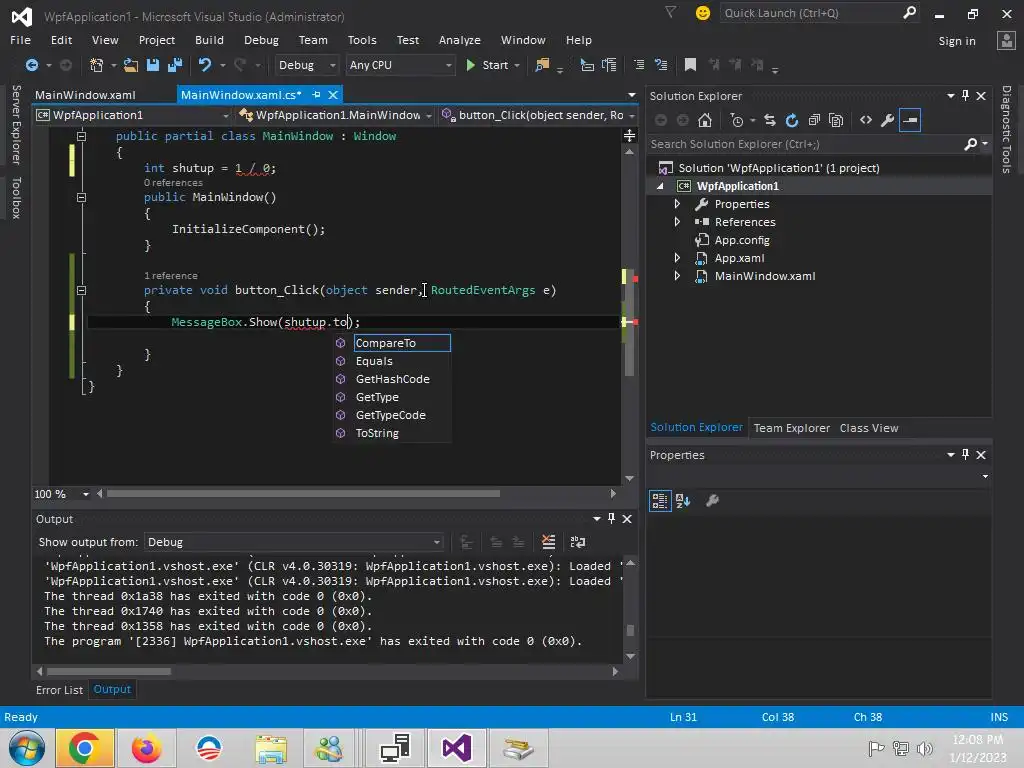Image resolution: width=1024 pixels, height=768 pixels.
Task: Open the 100 % zoom level dropdown
Action: point(61,494)
